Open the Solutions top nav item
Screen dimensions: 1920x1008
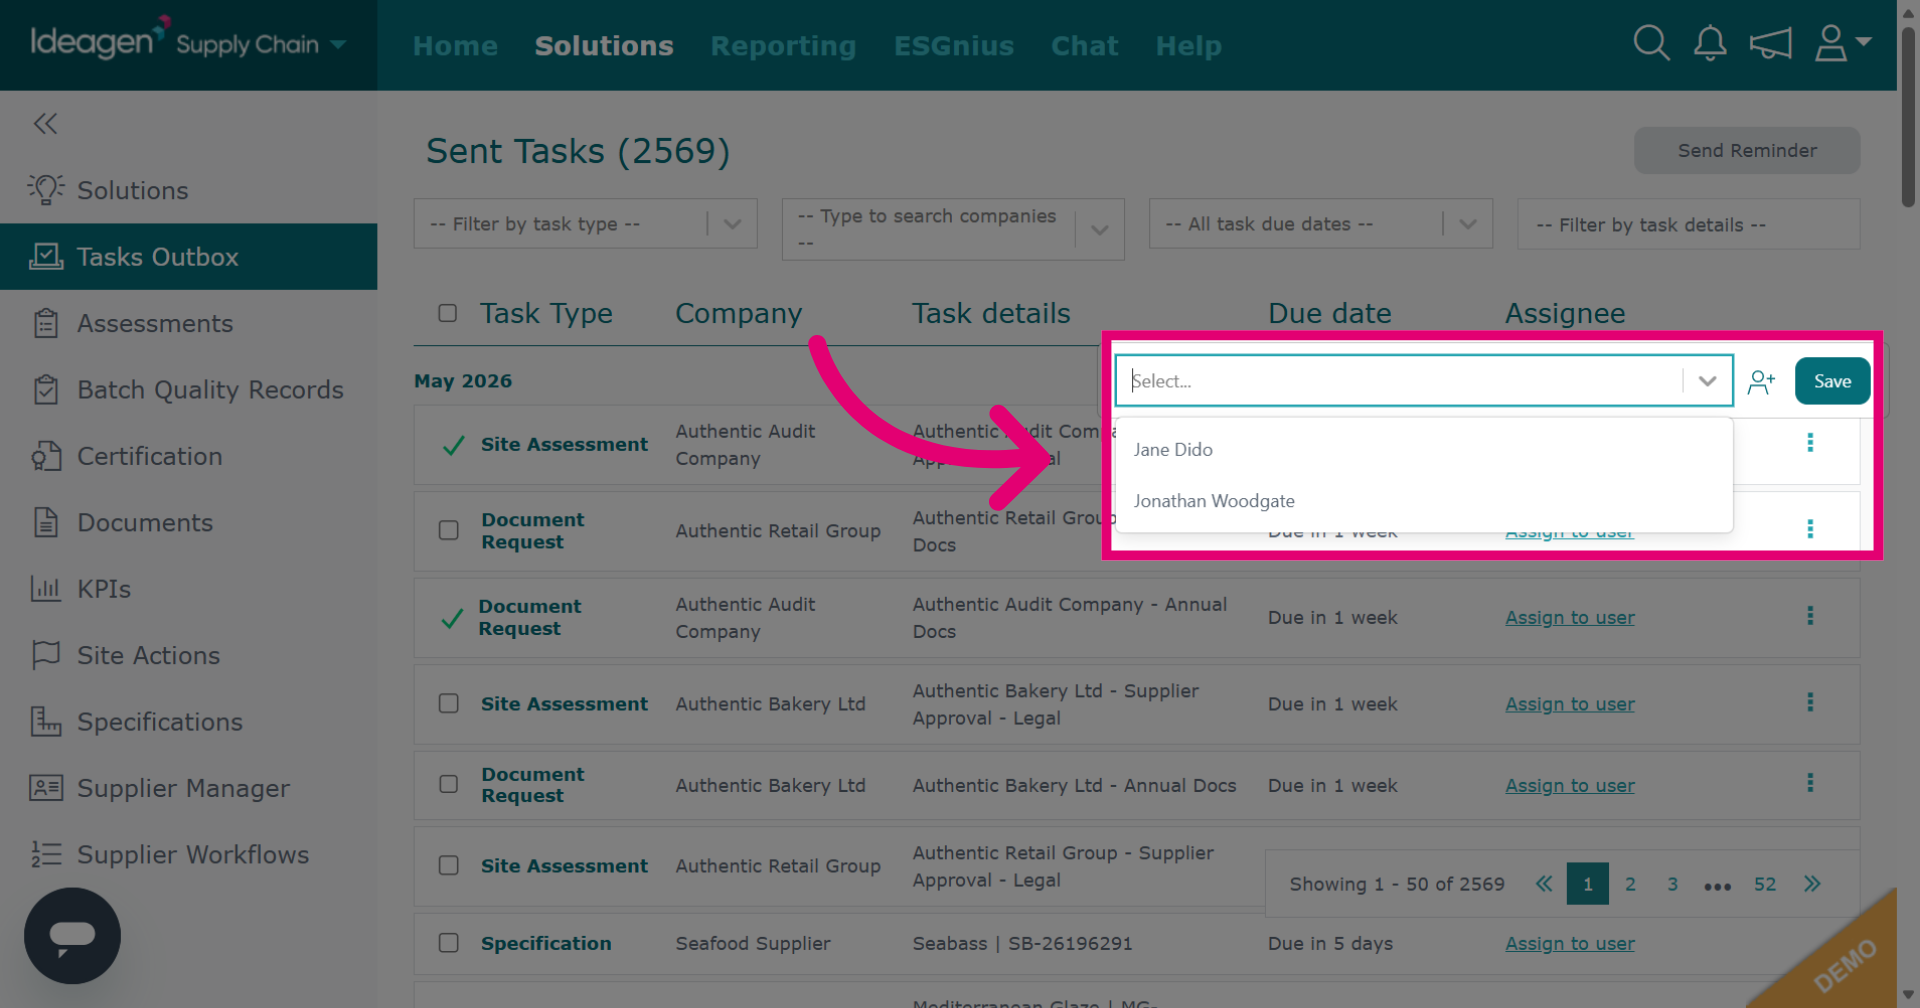[604, 46]
